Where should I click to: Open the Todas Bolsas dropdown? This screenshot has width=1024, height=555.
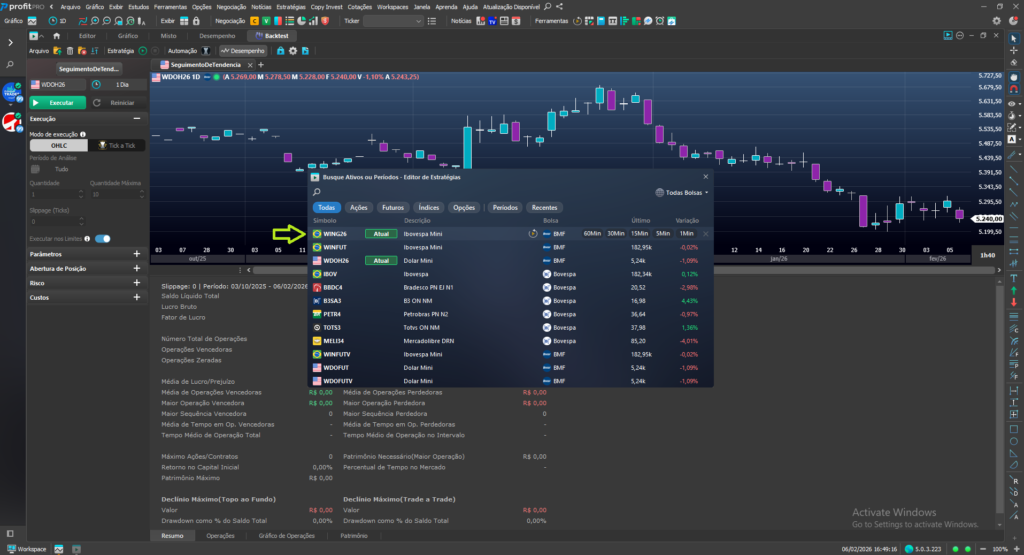pyautogui.click(x=681, y=192)
